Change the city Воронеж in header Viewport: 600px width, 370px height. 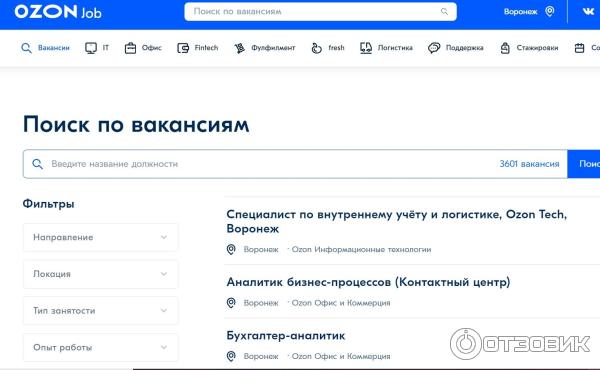point(521,12)
